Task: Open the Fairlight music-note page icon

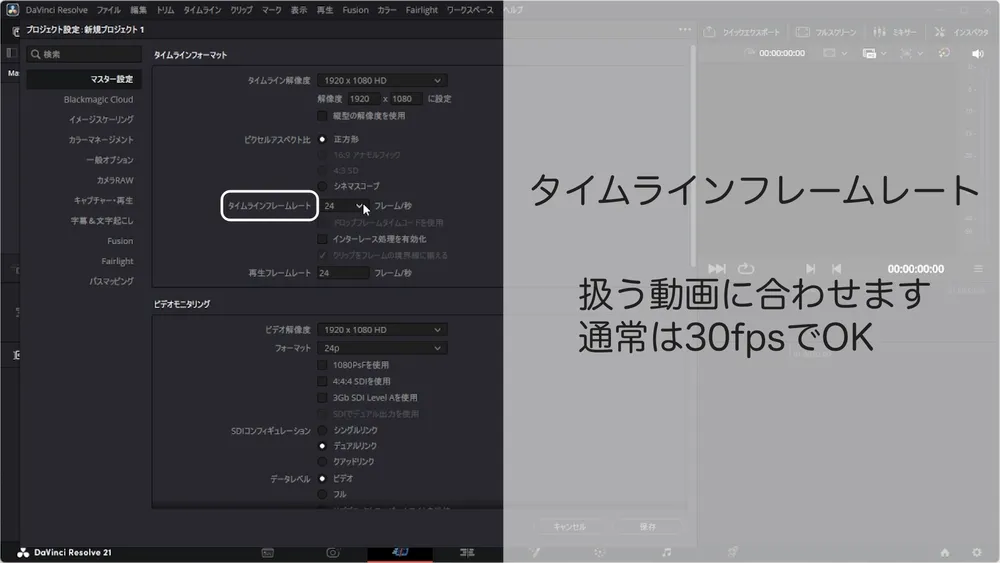Action: pos(666,552)
